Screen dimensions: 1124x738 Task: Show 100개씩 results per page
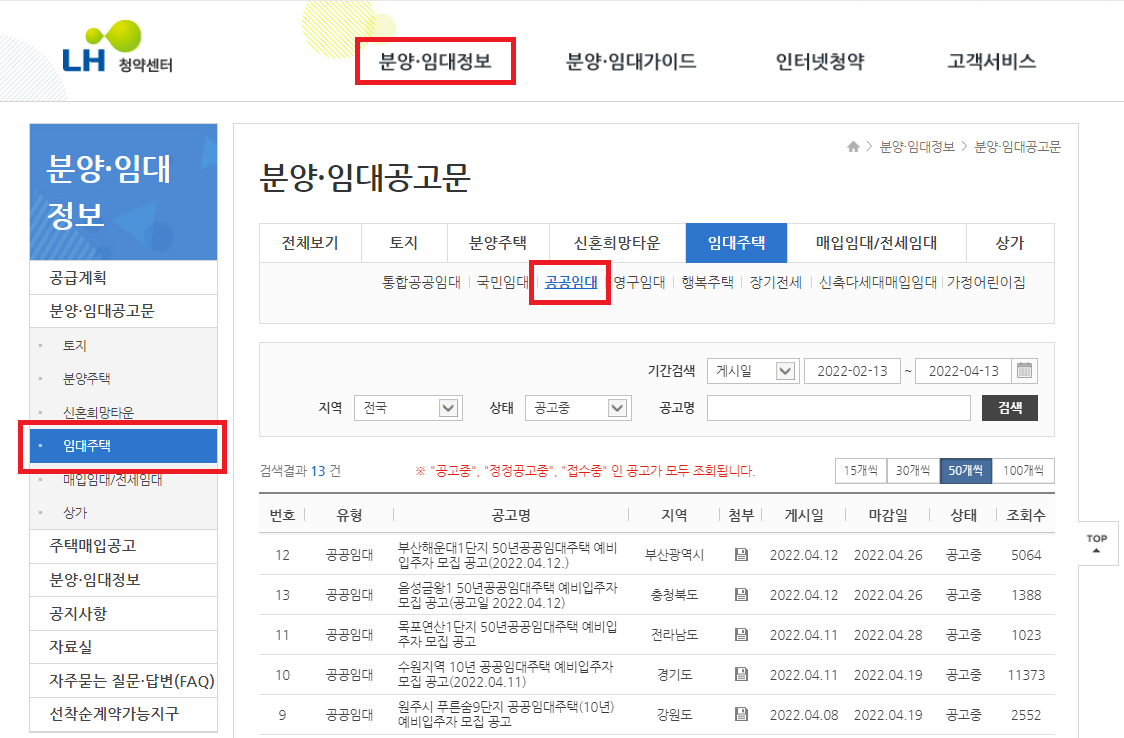(x=1023, y=471)
